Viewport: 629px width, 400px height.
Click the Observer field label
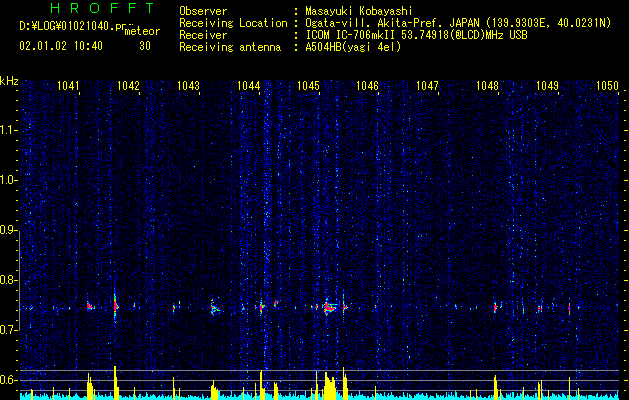tap(203, 11)
